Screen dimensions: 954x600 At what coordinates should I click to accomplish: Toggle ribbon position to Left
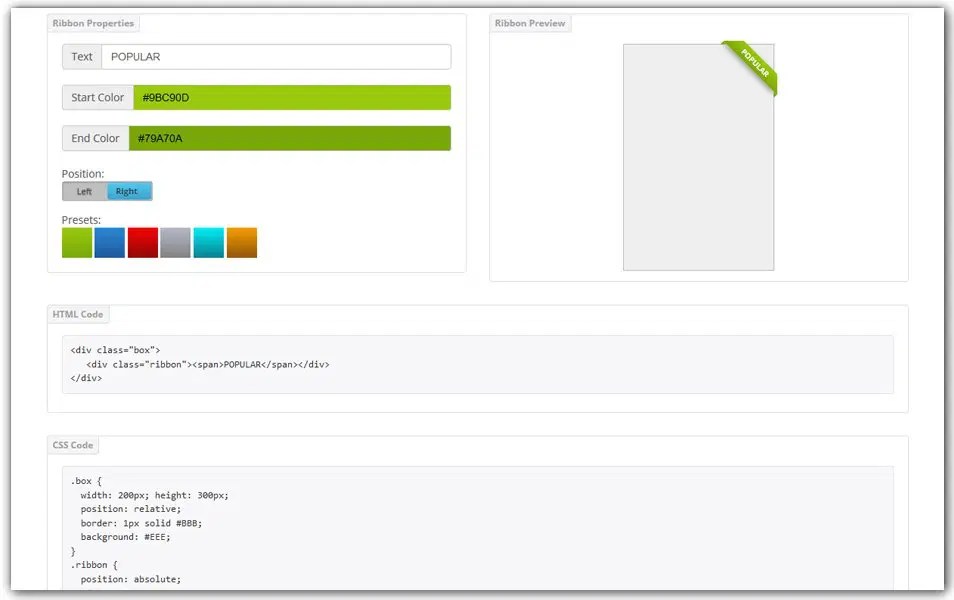pyautogui.click(x=84, y=191)
